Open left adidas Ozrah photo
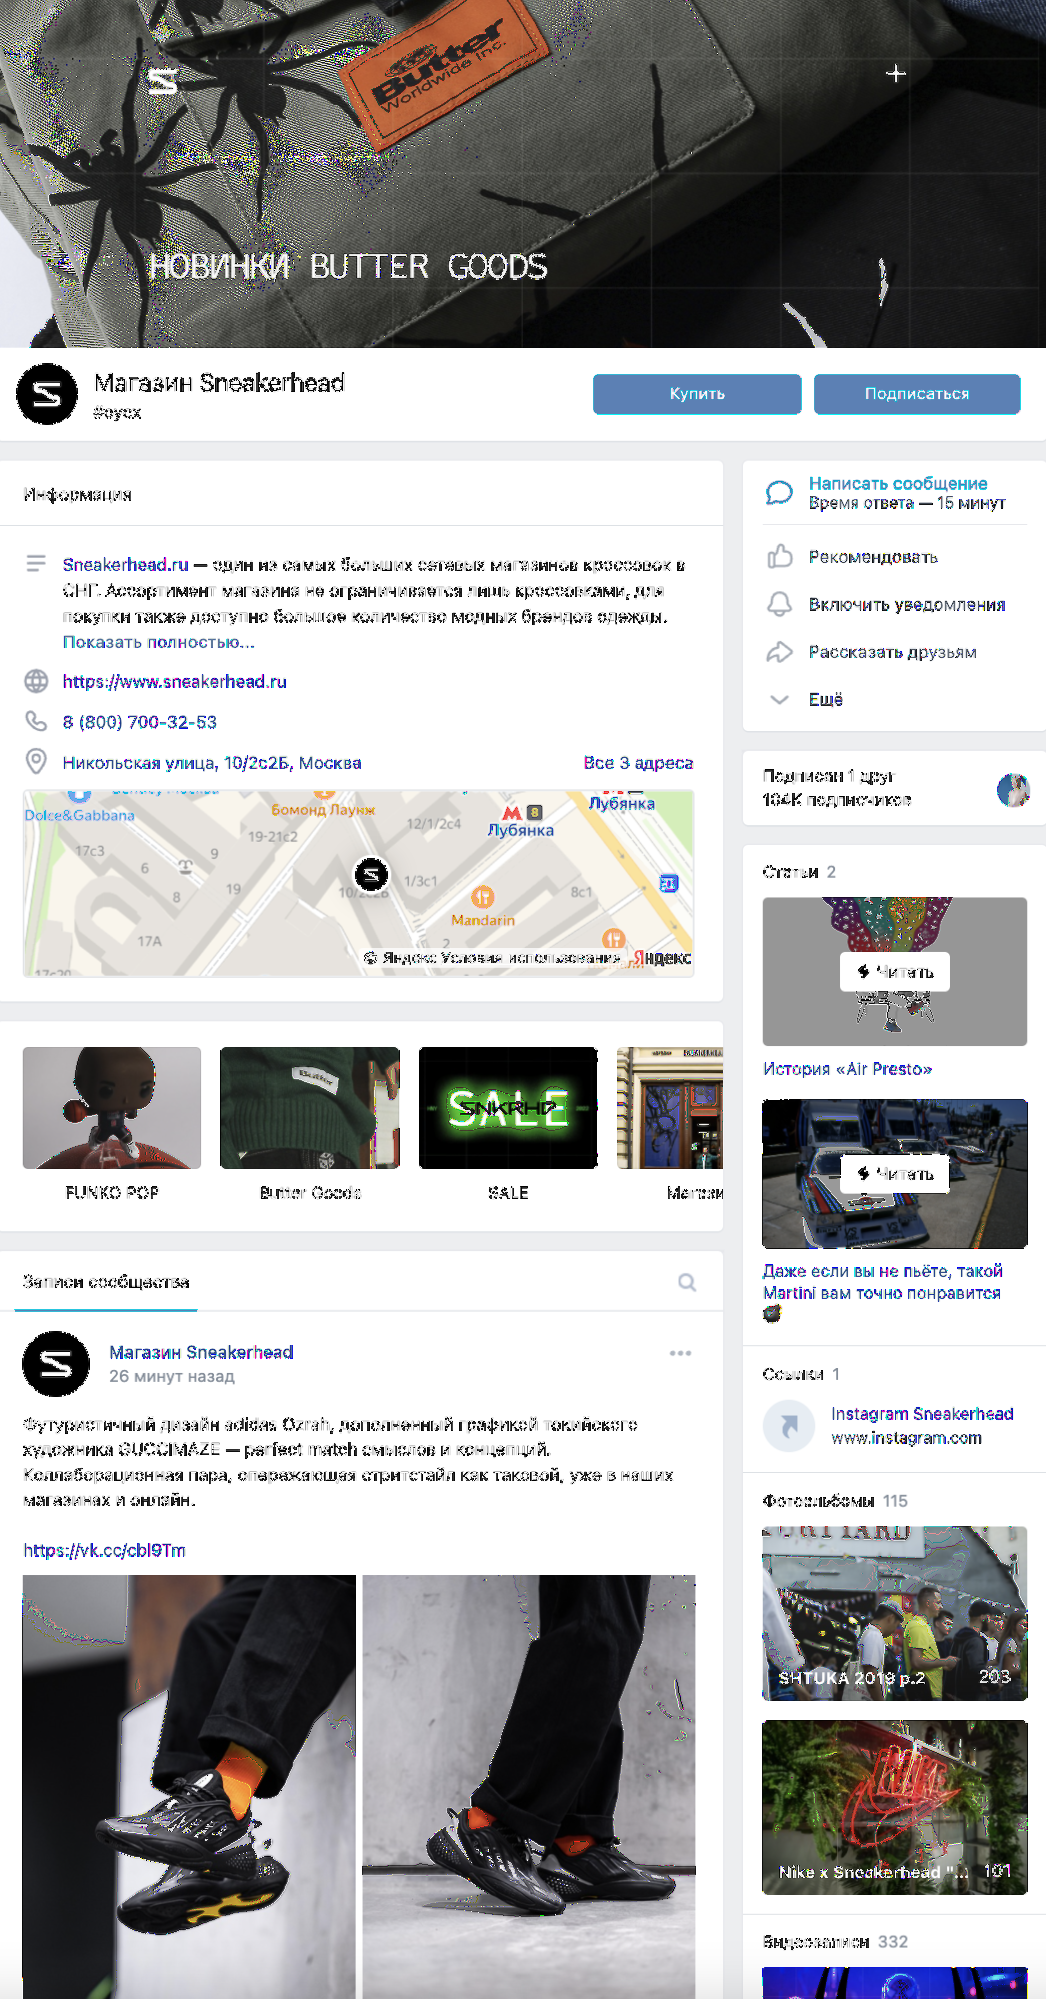Viewport: 1047px width, 1999px height. pyautogui.click(x=189, y=1787)
